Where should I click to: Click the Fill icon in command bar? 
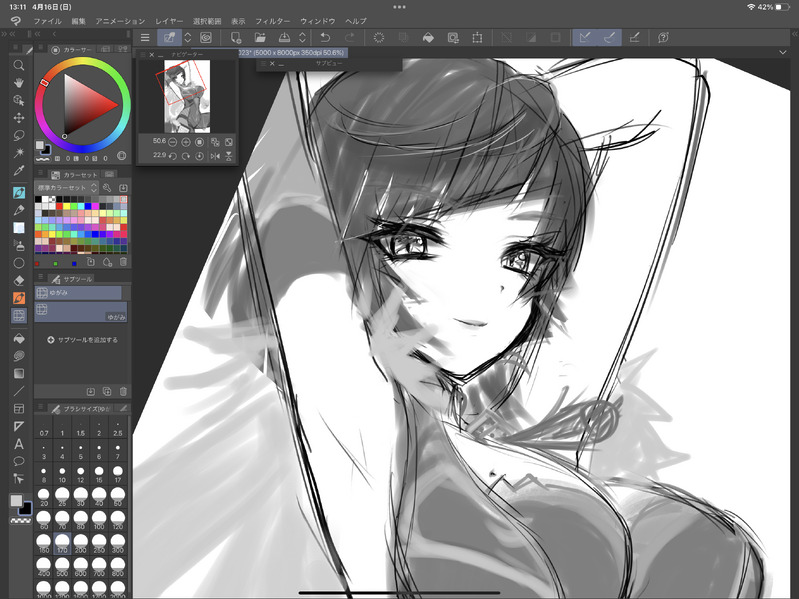[x=429, y=38]
